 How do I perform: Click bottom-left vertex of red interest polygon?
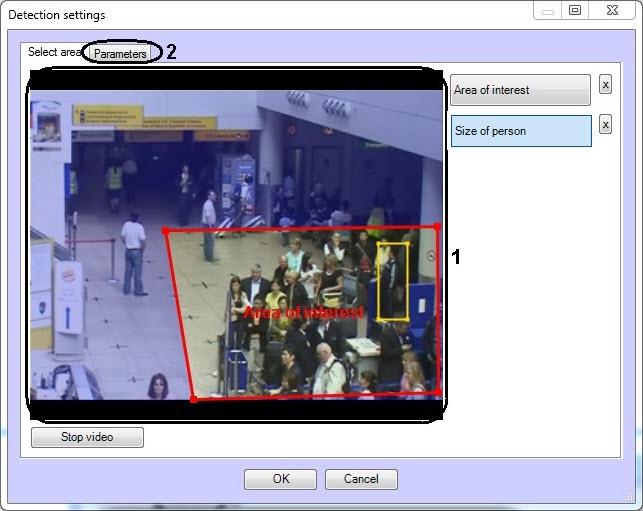(x=193, y=399)
